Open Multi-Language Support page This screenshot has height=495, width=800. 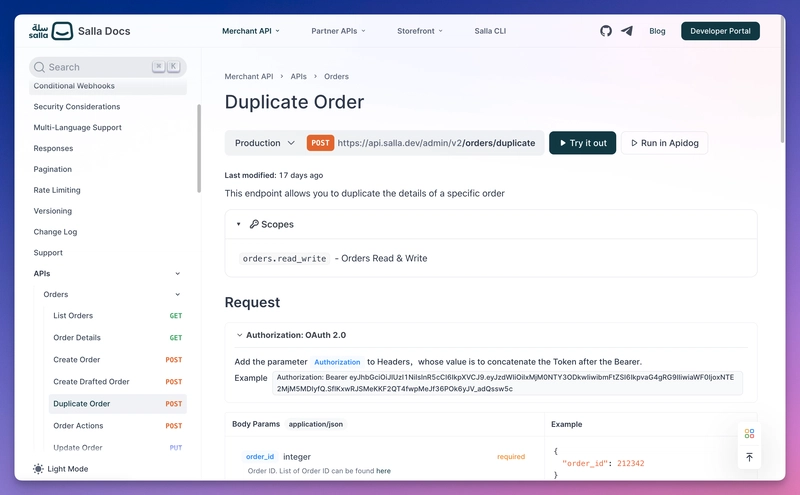pos(77,128)
